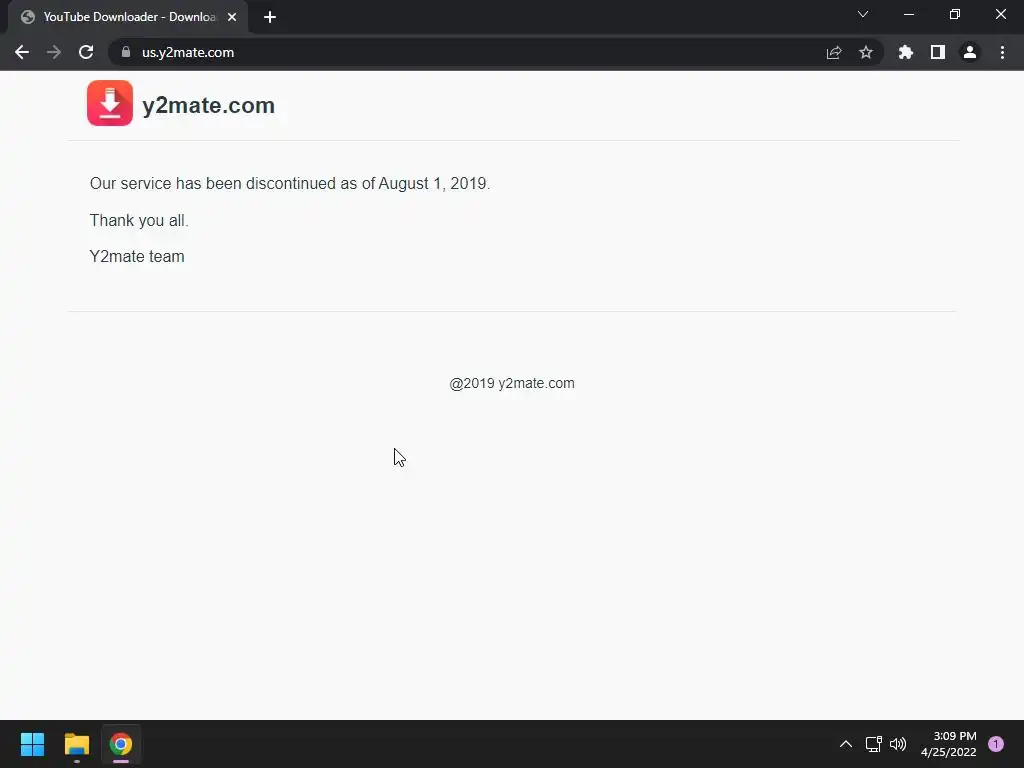
Task: Go back to the previous page
Action: (x=22, y=52)
